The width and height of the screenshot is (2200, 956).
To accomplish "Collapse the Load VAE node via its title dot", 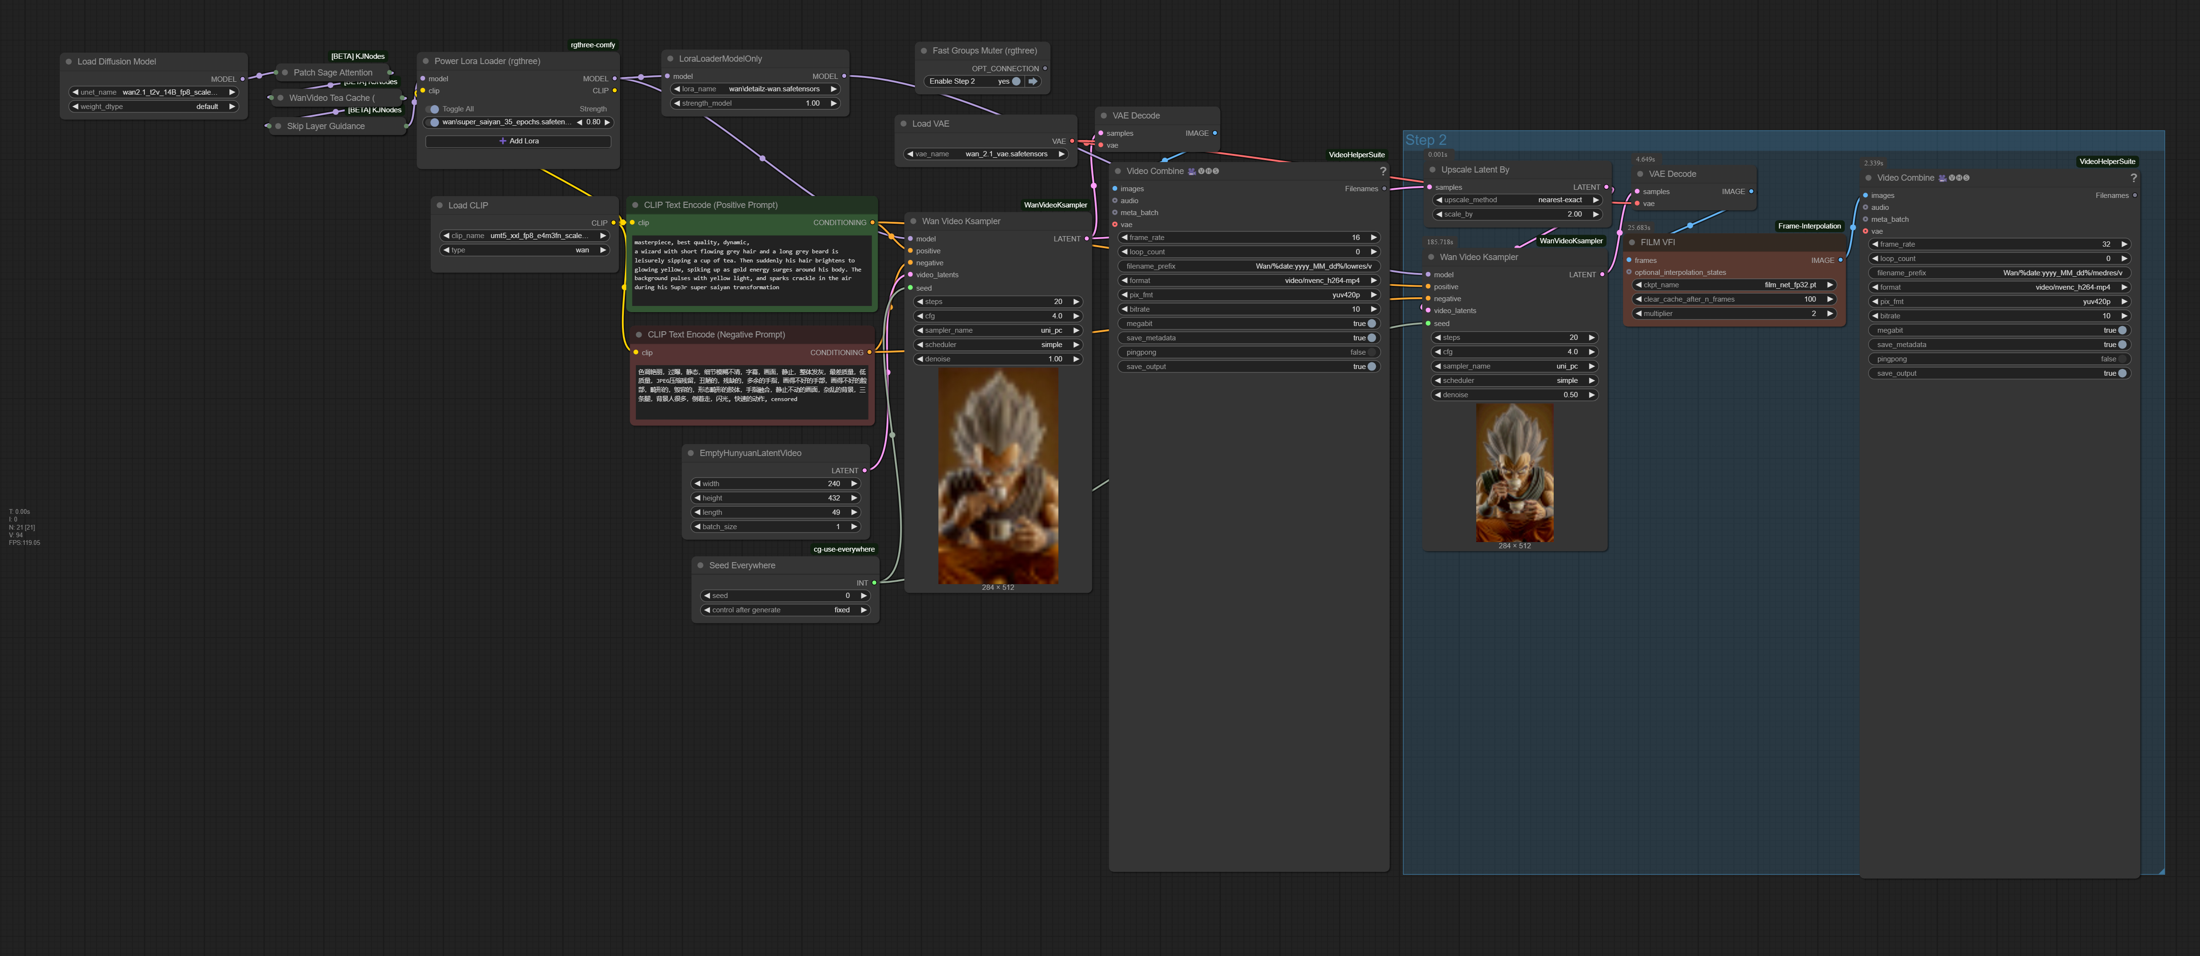I will point(904,124).
